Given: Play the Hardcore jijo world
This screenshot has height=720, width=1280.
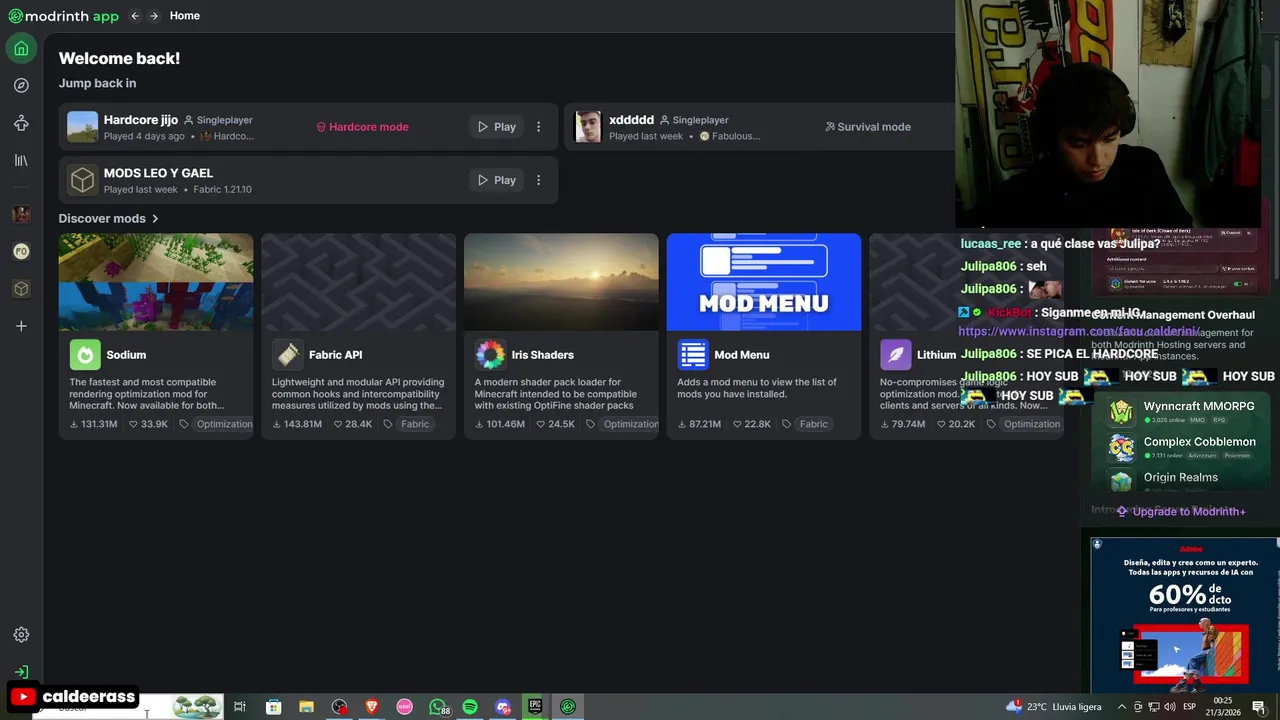Looking at the screenshot, I should [496, 127].
